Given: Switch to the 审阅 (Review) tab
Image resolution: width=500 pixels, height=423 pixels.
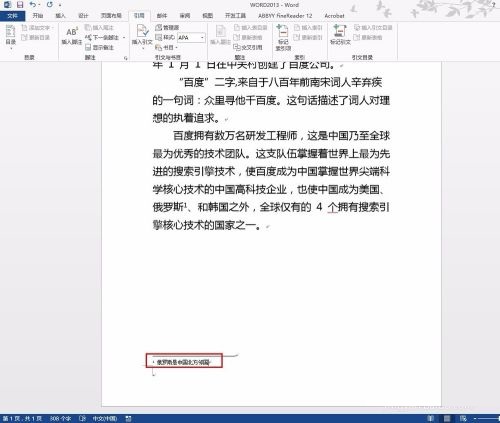Looking at the screenshot, I should (x=185, y=16).
